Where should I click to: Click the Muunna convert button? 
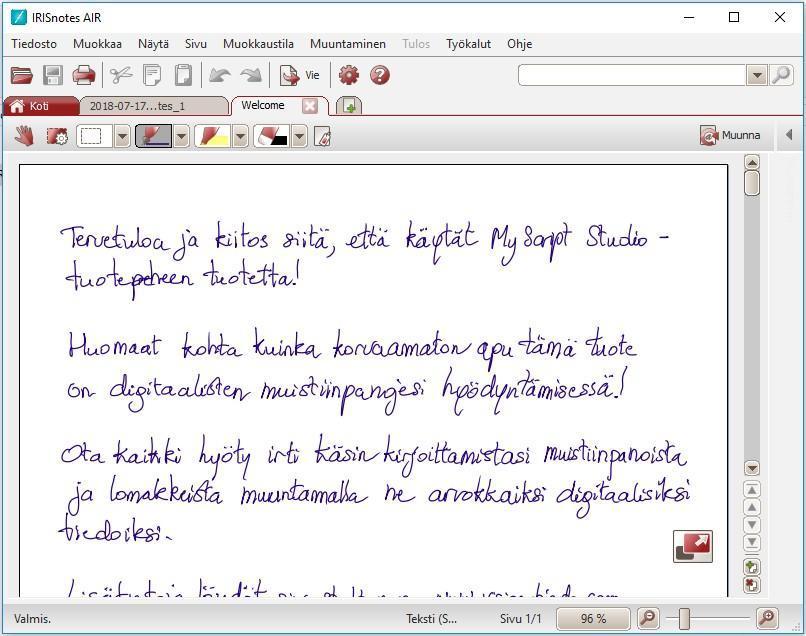click(730, 136)
